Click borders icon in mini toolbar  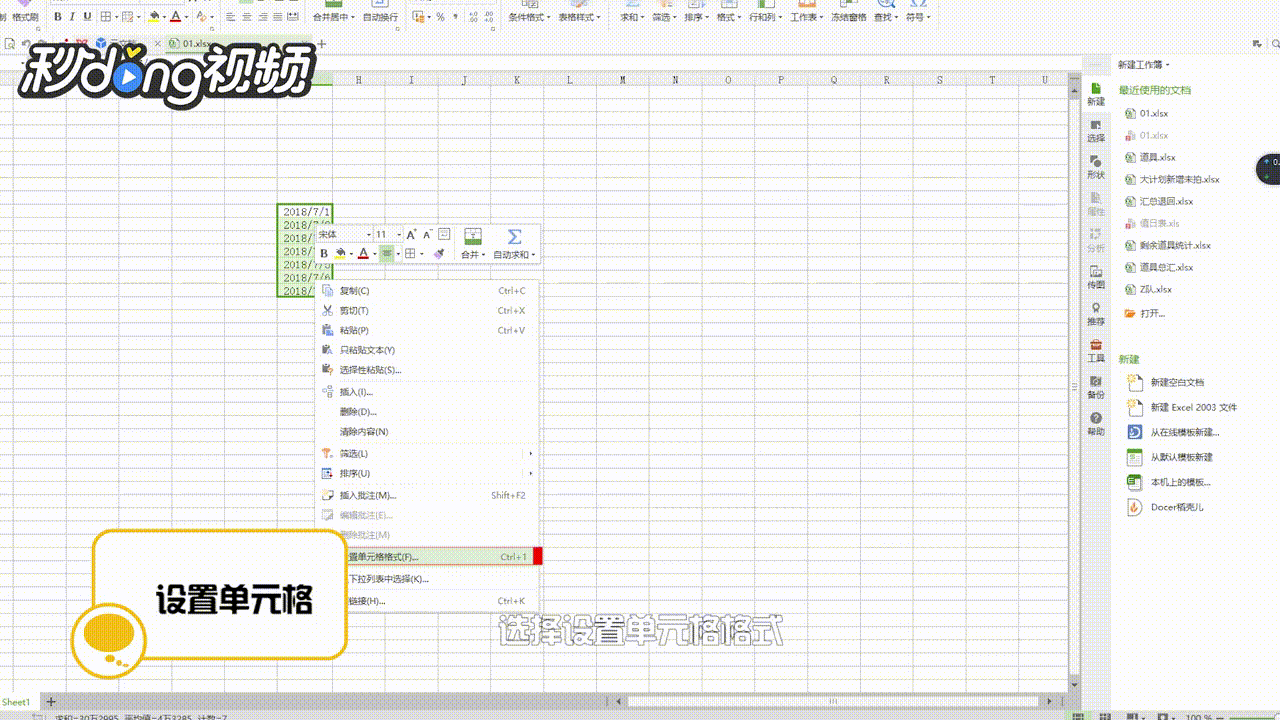pyautogui.click(x=410, y=254)
